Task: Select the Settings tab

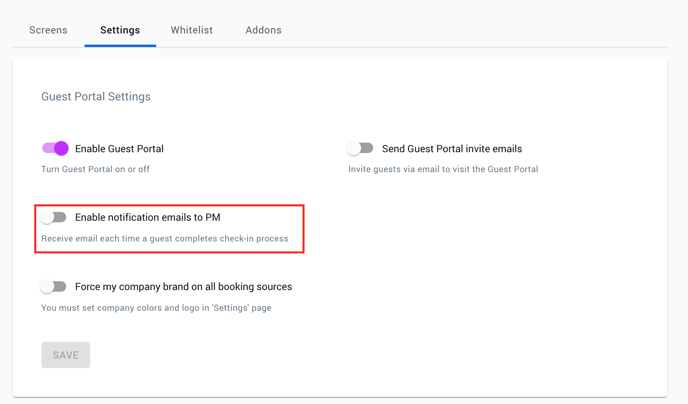Action: [120, 30]
